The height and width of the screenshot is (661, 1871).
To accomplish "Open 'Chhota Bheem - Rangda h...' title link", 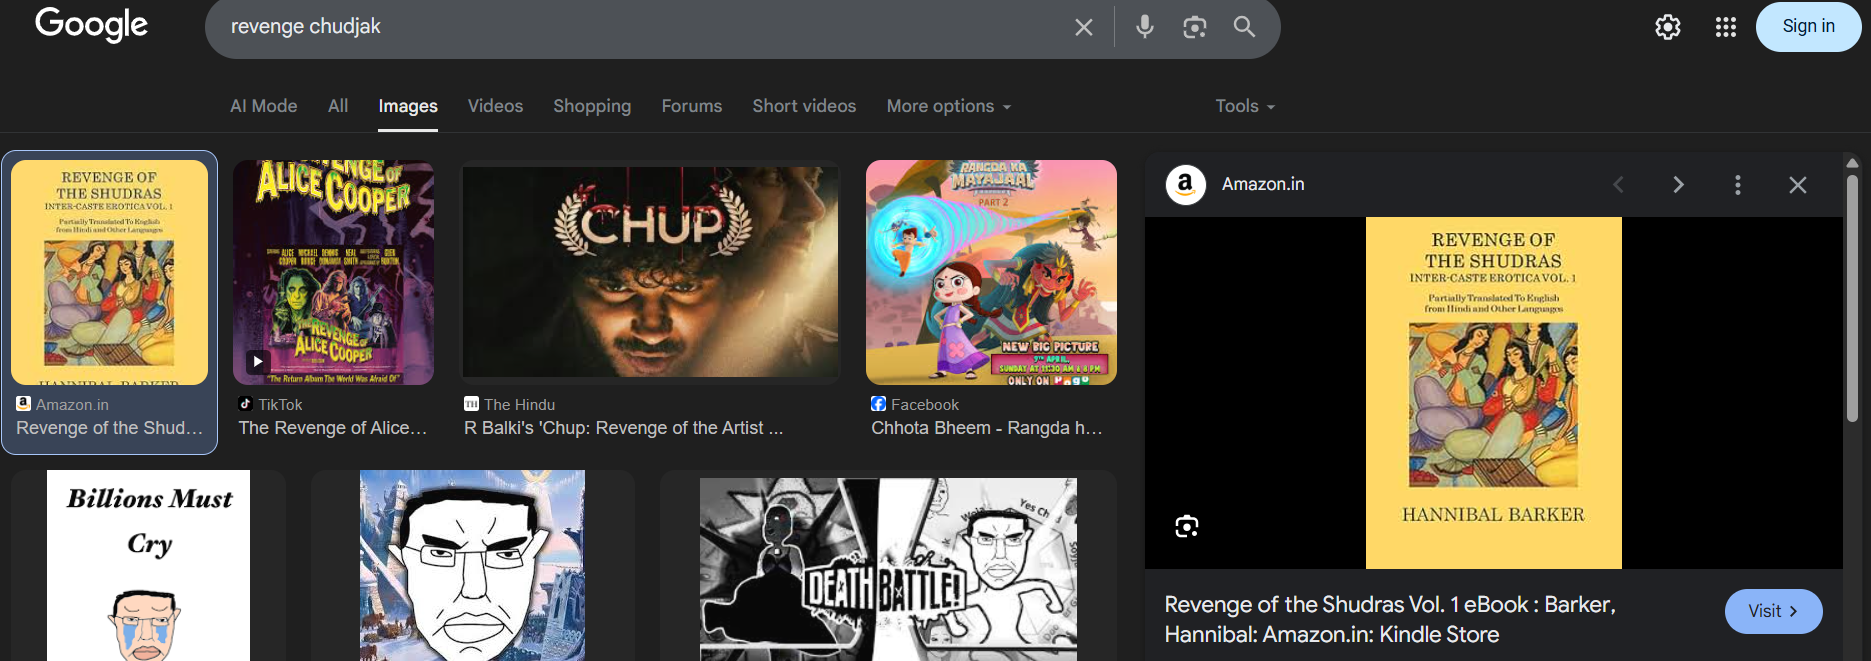I will (x=987, y=428).
